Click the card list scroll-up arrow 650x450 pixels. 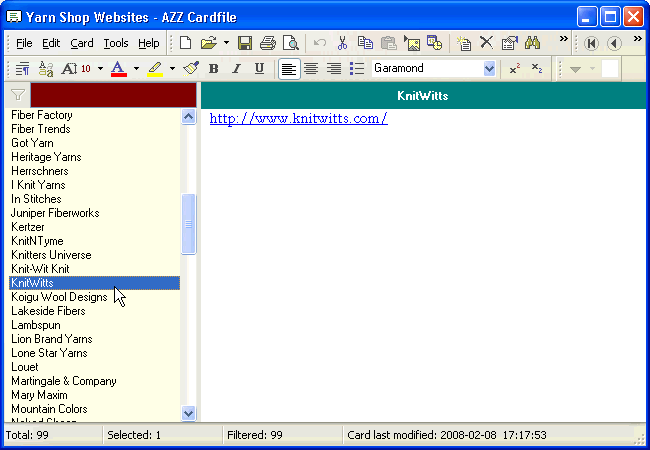click(189, 117)
